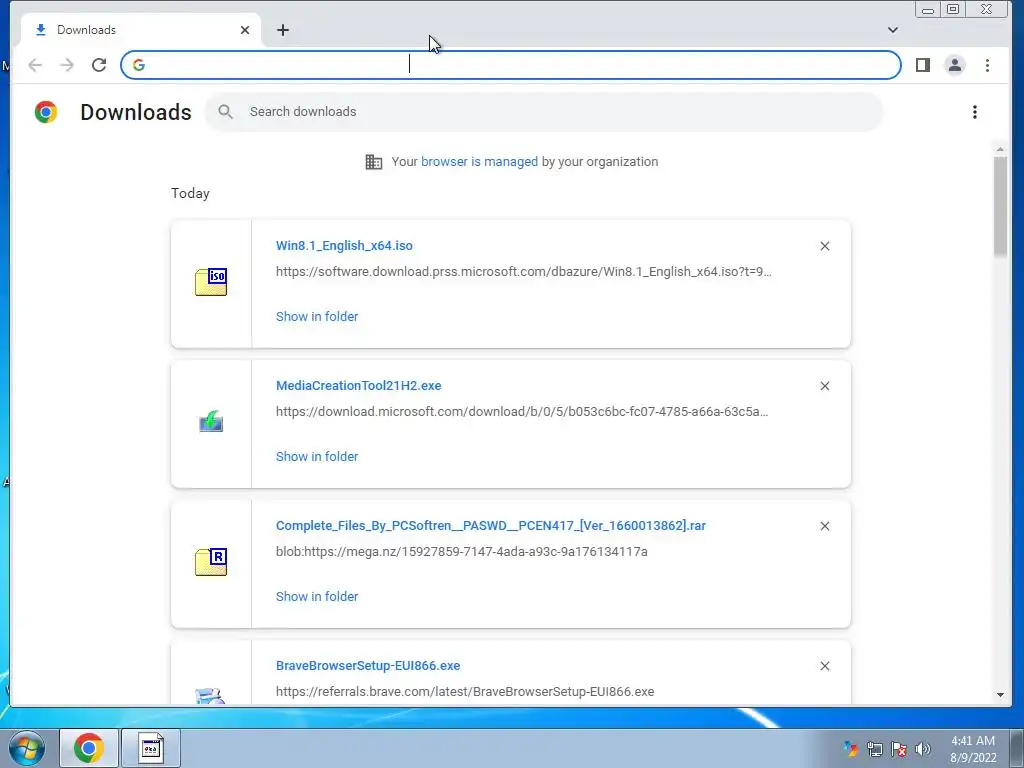
Task: Click the scrollbar down arrow
Action: (1000, 695)
